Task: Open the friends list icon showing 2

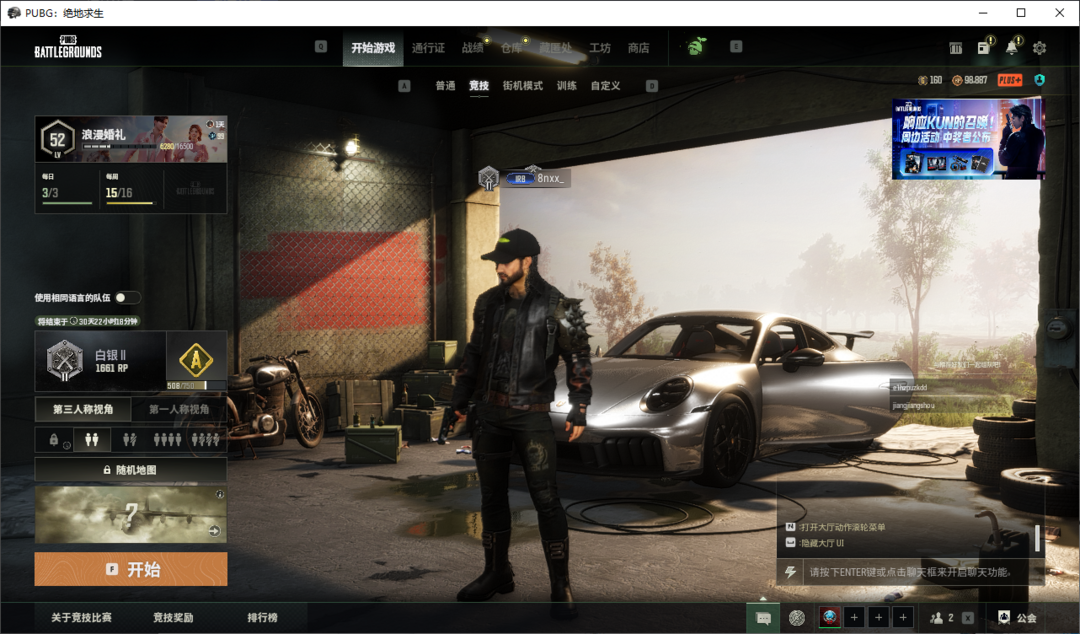Action: click(941, 617)
